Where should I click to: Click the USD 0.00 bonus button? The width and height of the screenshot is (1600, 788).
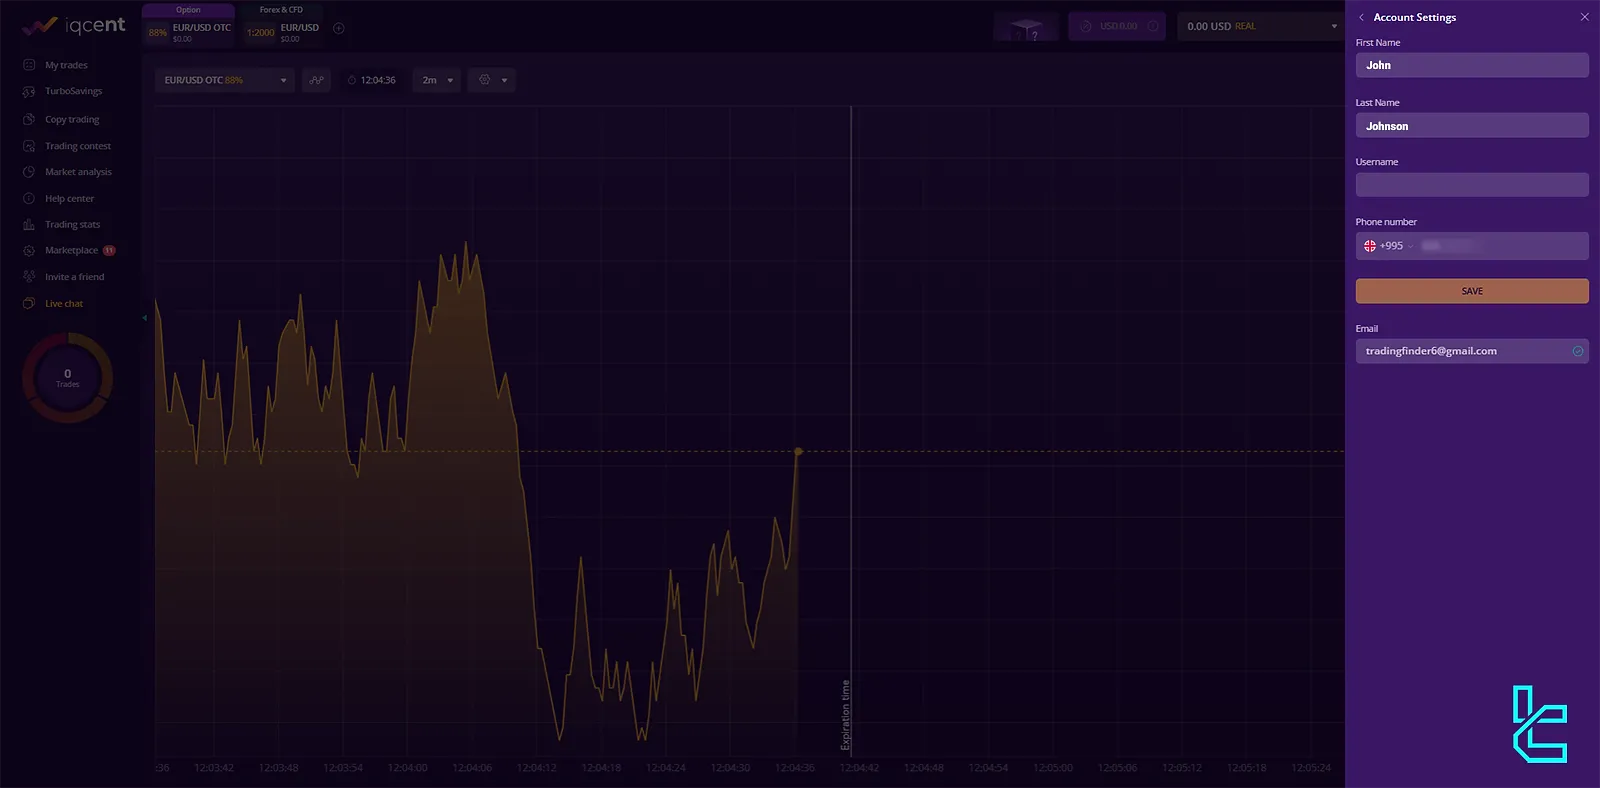[1117, 26]
